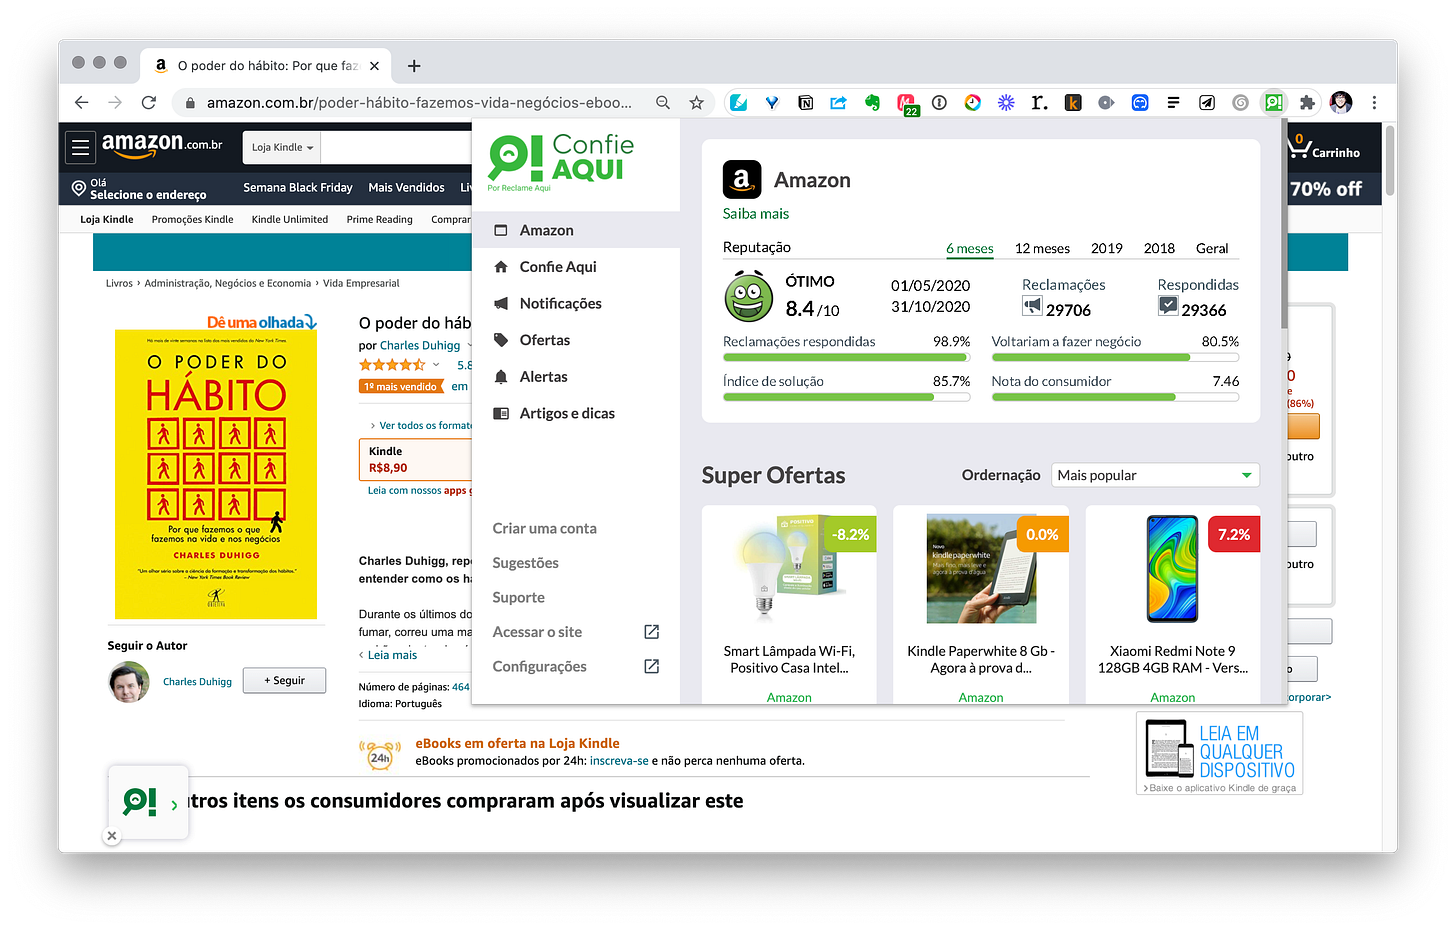Click 'Sugestões' in popup sidebar
The width and height of the screenshot is (1456, 930).
(x=525, y=563)
